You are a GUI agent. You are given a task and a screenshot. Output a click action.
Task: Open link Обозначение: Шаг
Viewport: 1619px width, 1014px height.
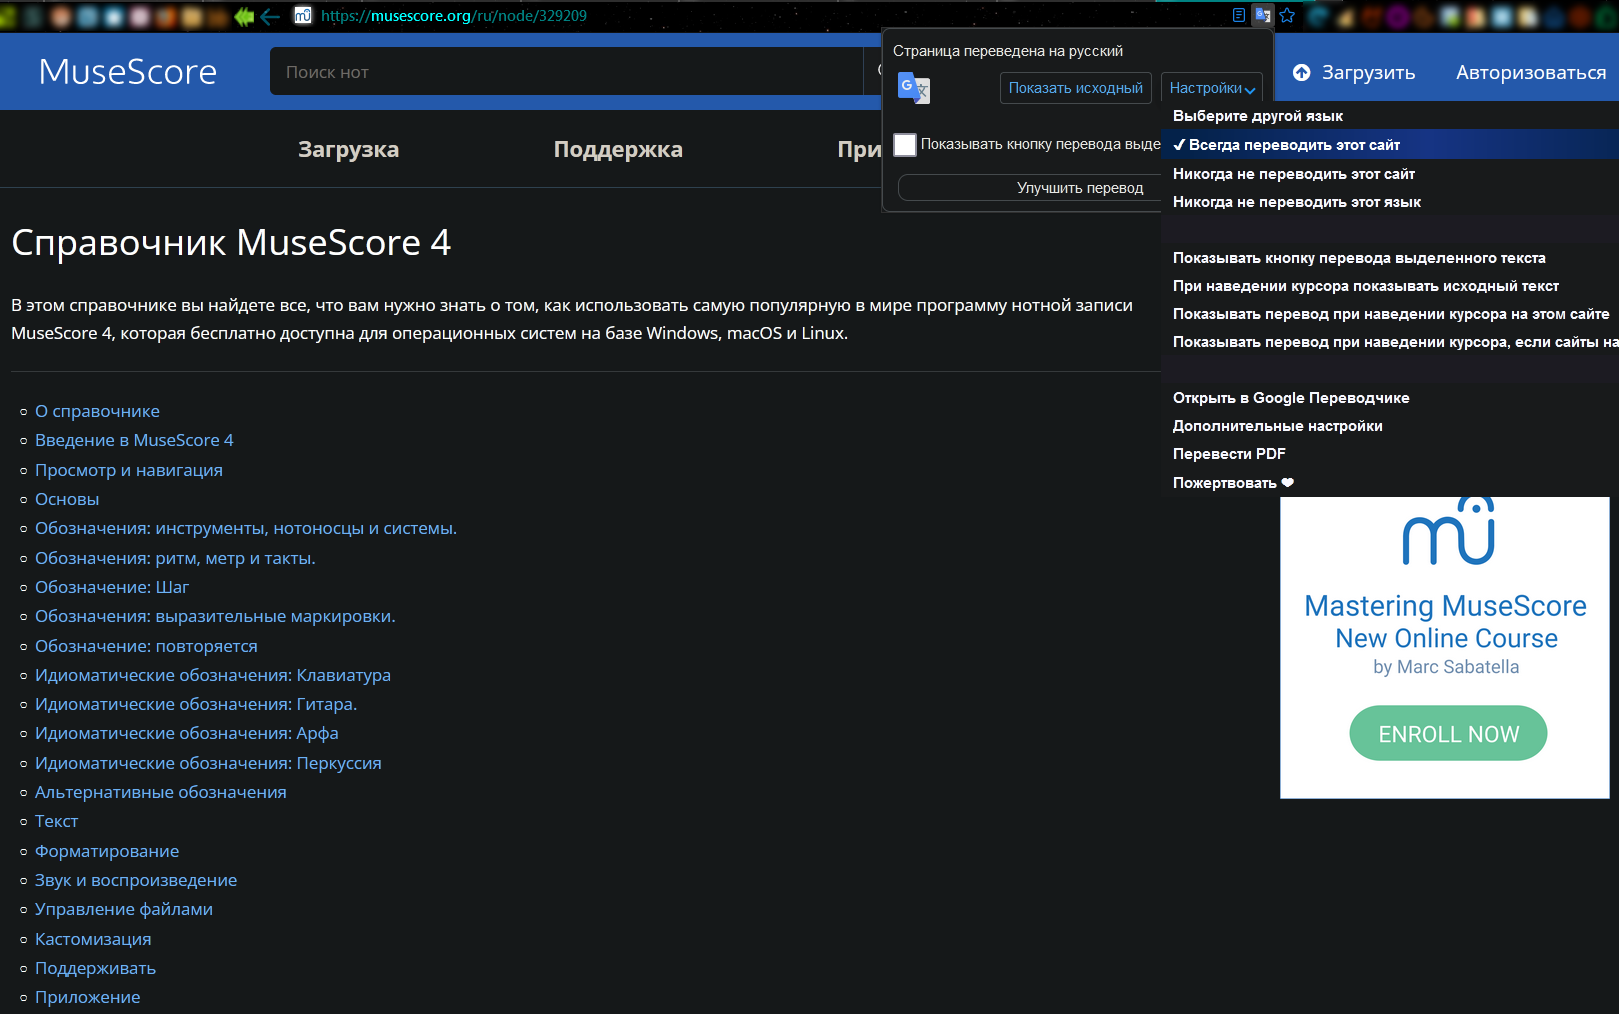pyautogui.click(x=112, y=587)
